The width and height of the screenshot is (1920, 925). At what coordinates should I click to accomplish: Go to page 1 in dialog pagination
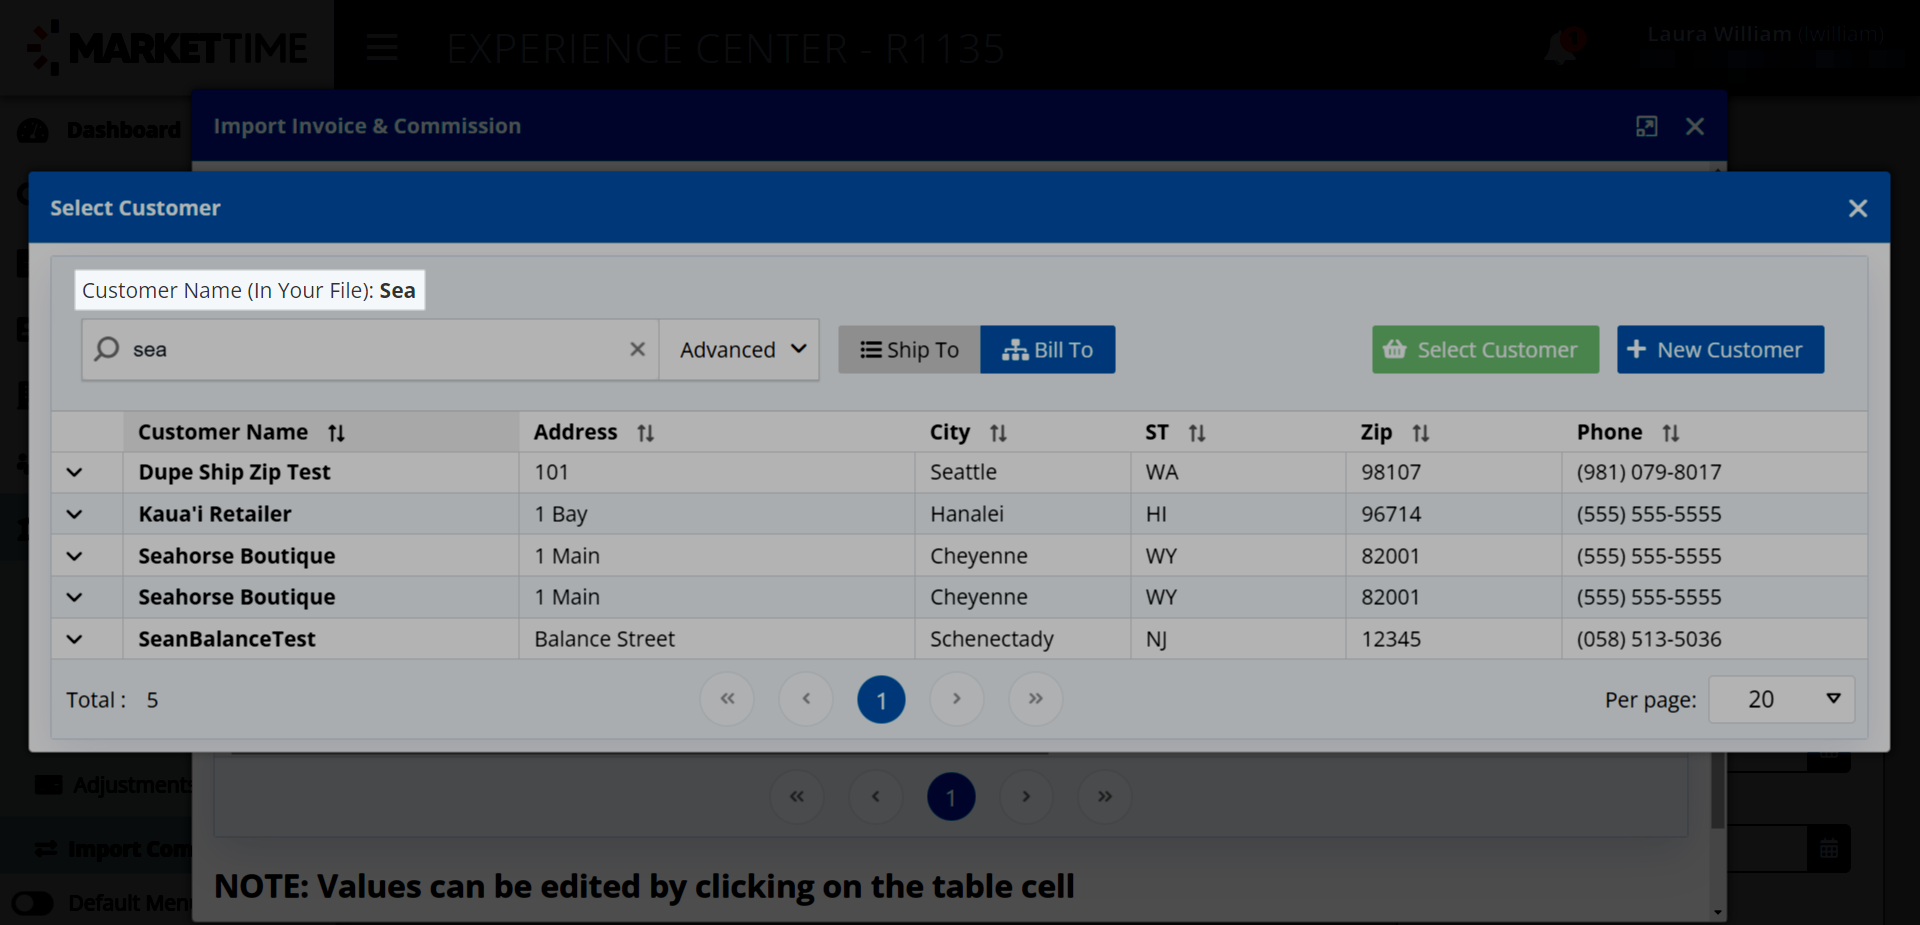click(881, 699)
